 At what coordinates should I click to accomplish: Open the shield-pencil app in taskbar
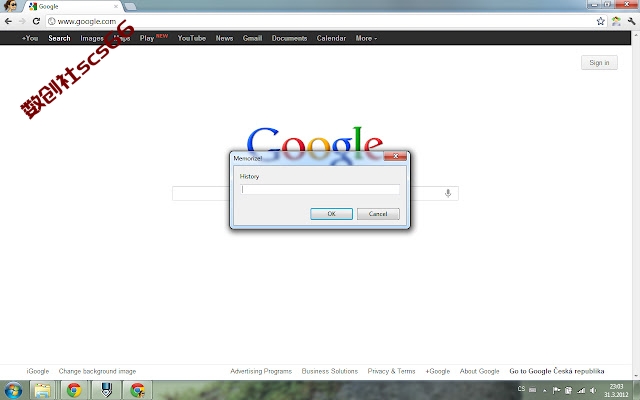[x=106, y=391]
